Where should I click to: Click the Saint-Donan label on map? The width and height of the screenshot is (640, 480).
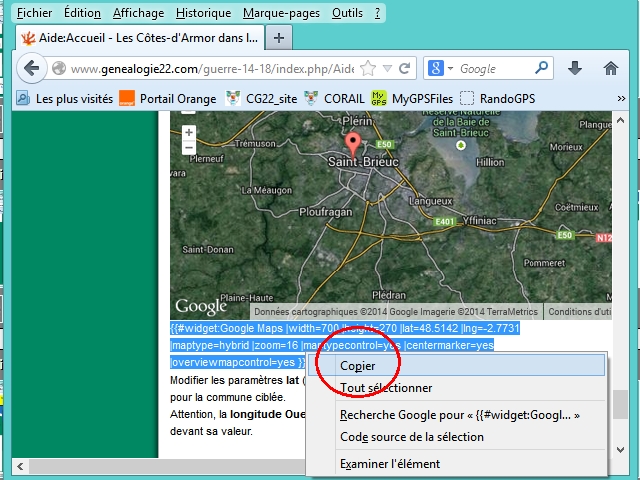tap(208, 249)
